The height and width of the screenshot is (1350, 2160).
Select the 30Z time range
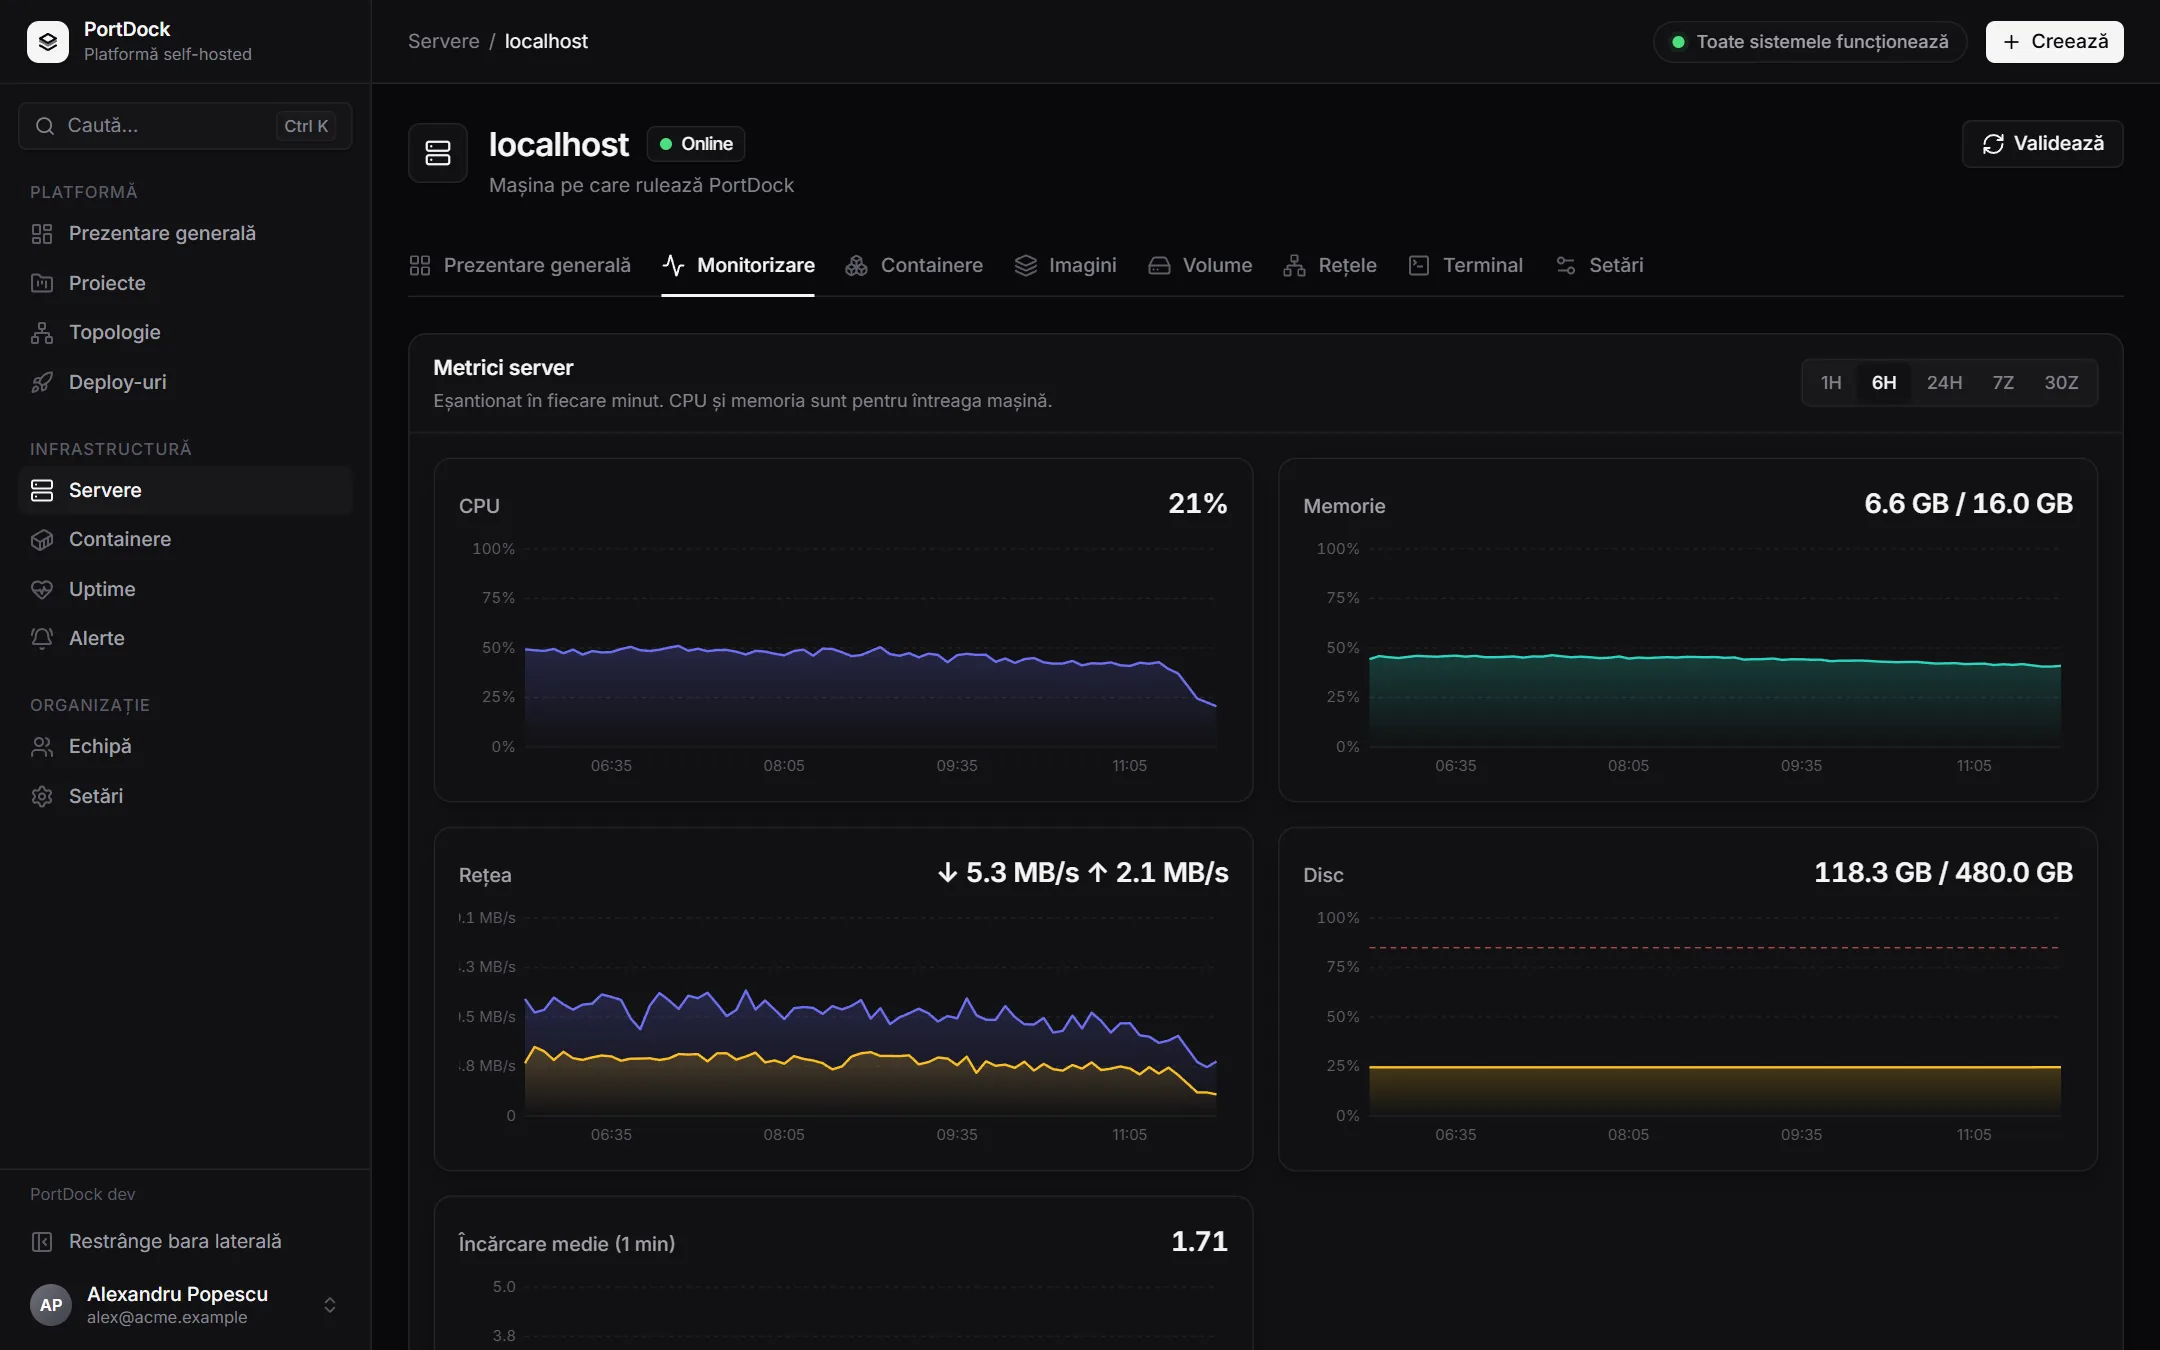point(2061,382)
